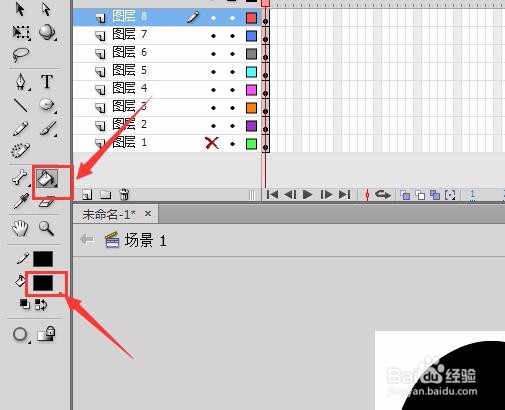The width and height of the screenshot is (505, 410).
Task: Reset to black and white colors
Action: 24,304
